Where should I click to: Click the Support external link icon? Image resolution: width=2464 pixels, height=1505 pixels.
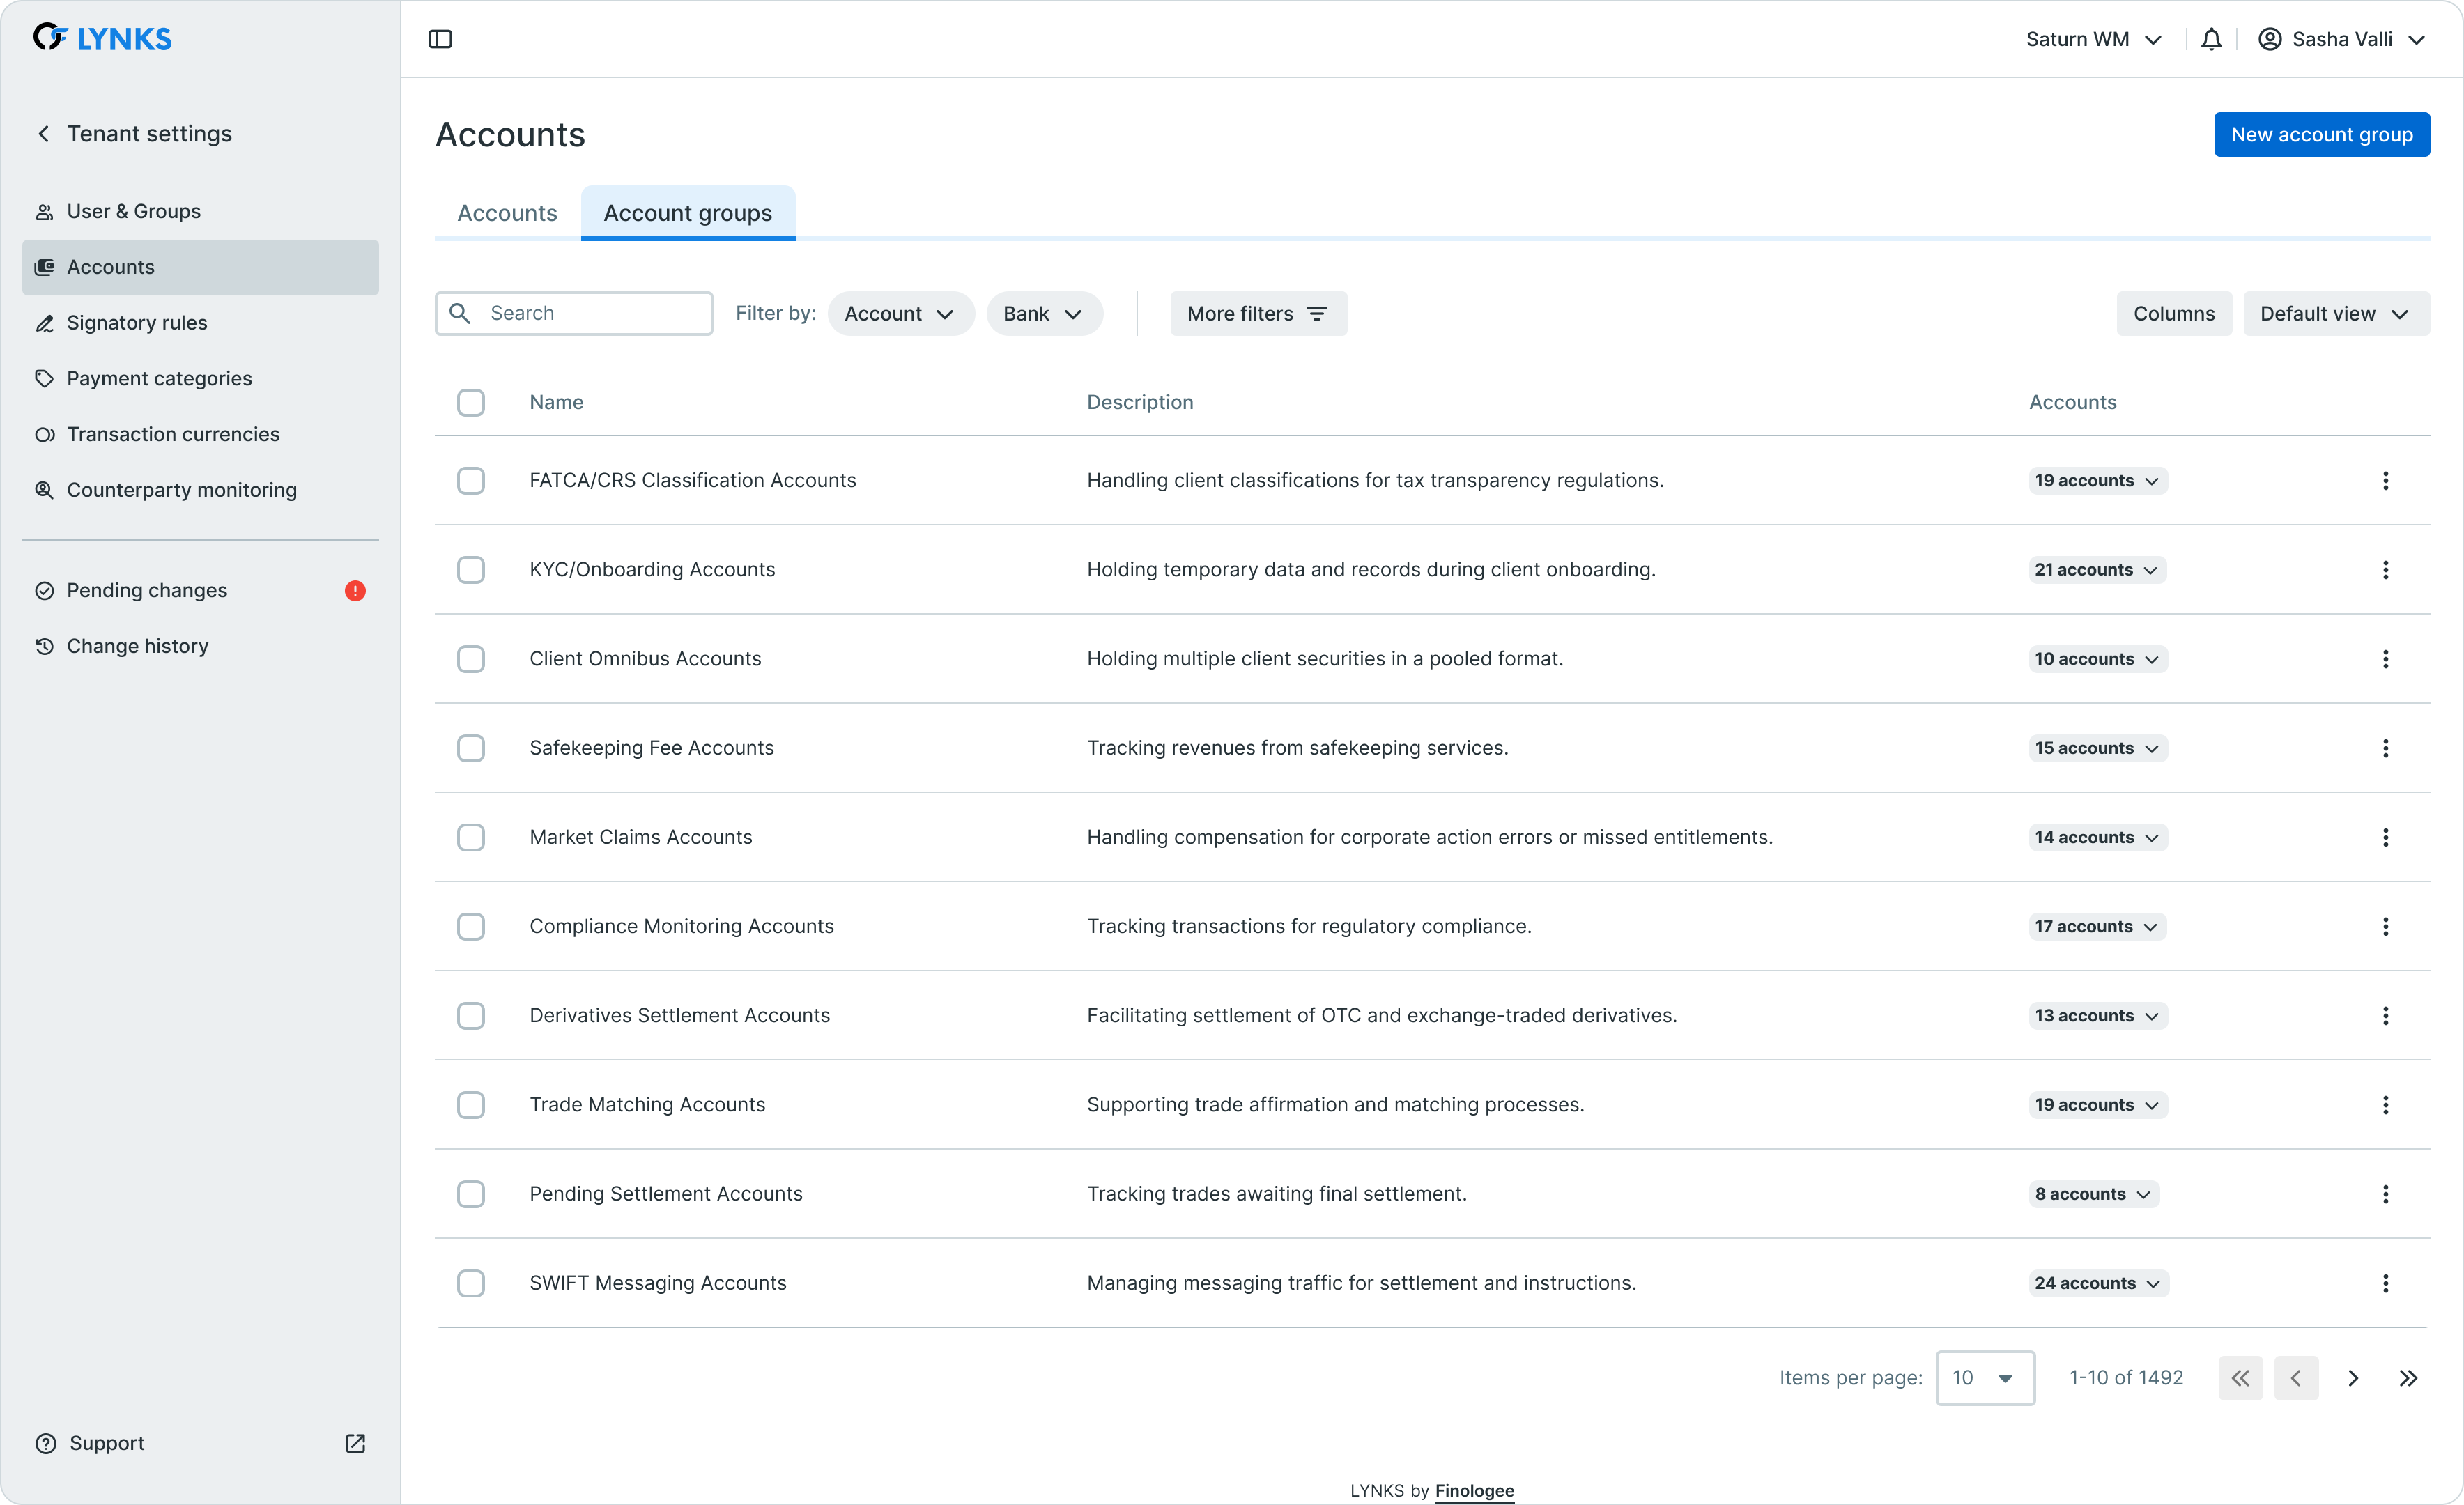point(355,1443)
